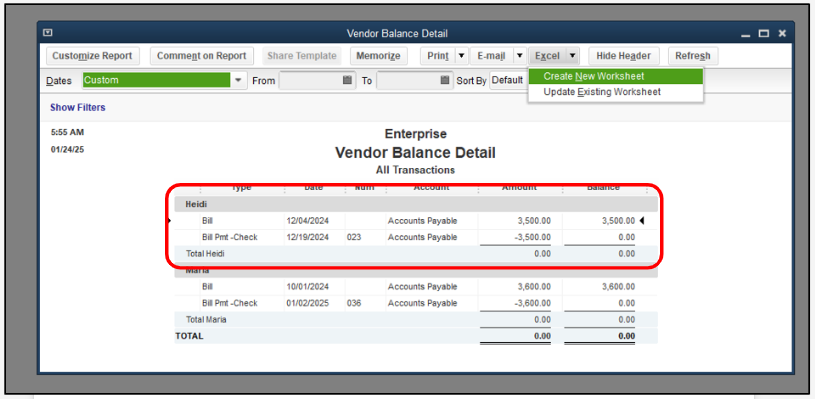Screen dimensions: 815x399
Task: Expand the E-mail dropdown arrow
Action: click(520, 56)
